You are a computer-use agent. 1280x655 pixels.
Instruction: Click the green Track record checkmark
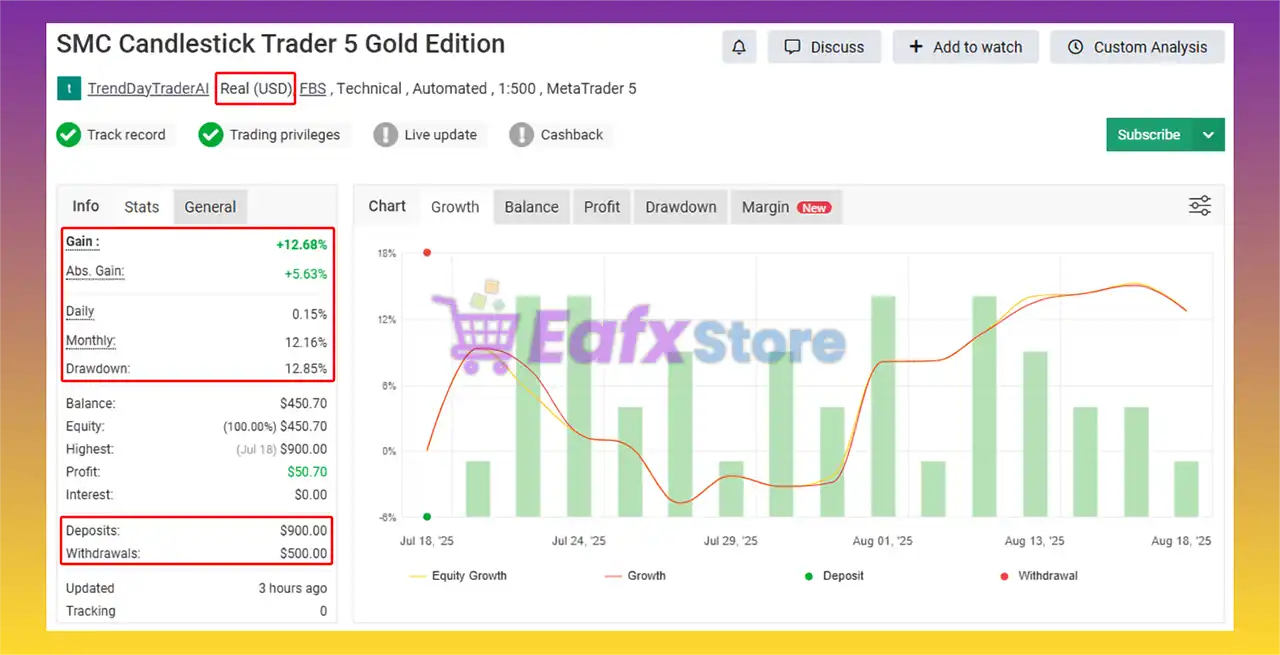click(x=68, y=135)
